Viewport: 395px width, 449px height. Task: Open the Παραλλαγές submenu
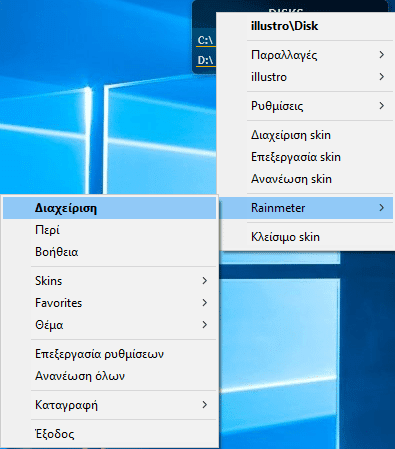(305, 55)
